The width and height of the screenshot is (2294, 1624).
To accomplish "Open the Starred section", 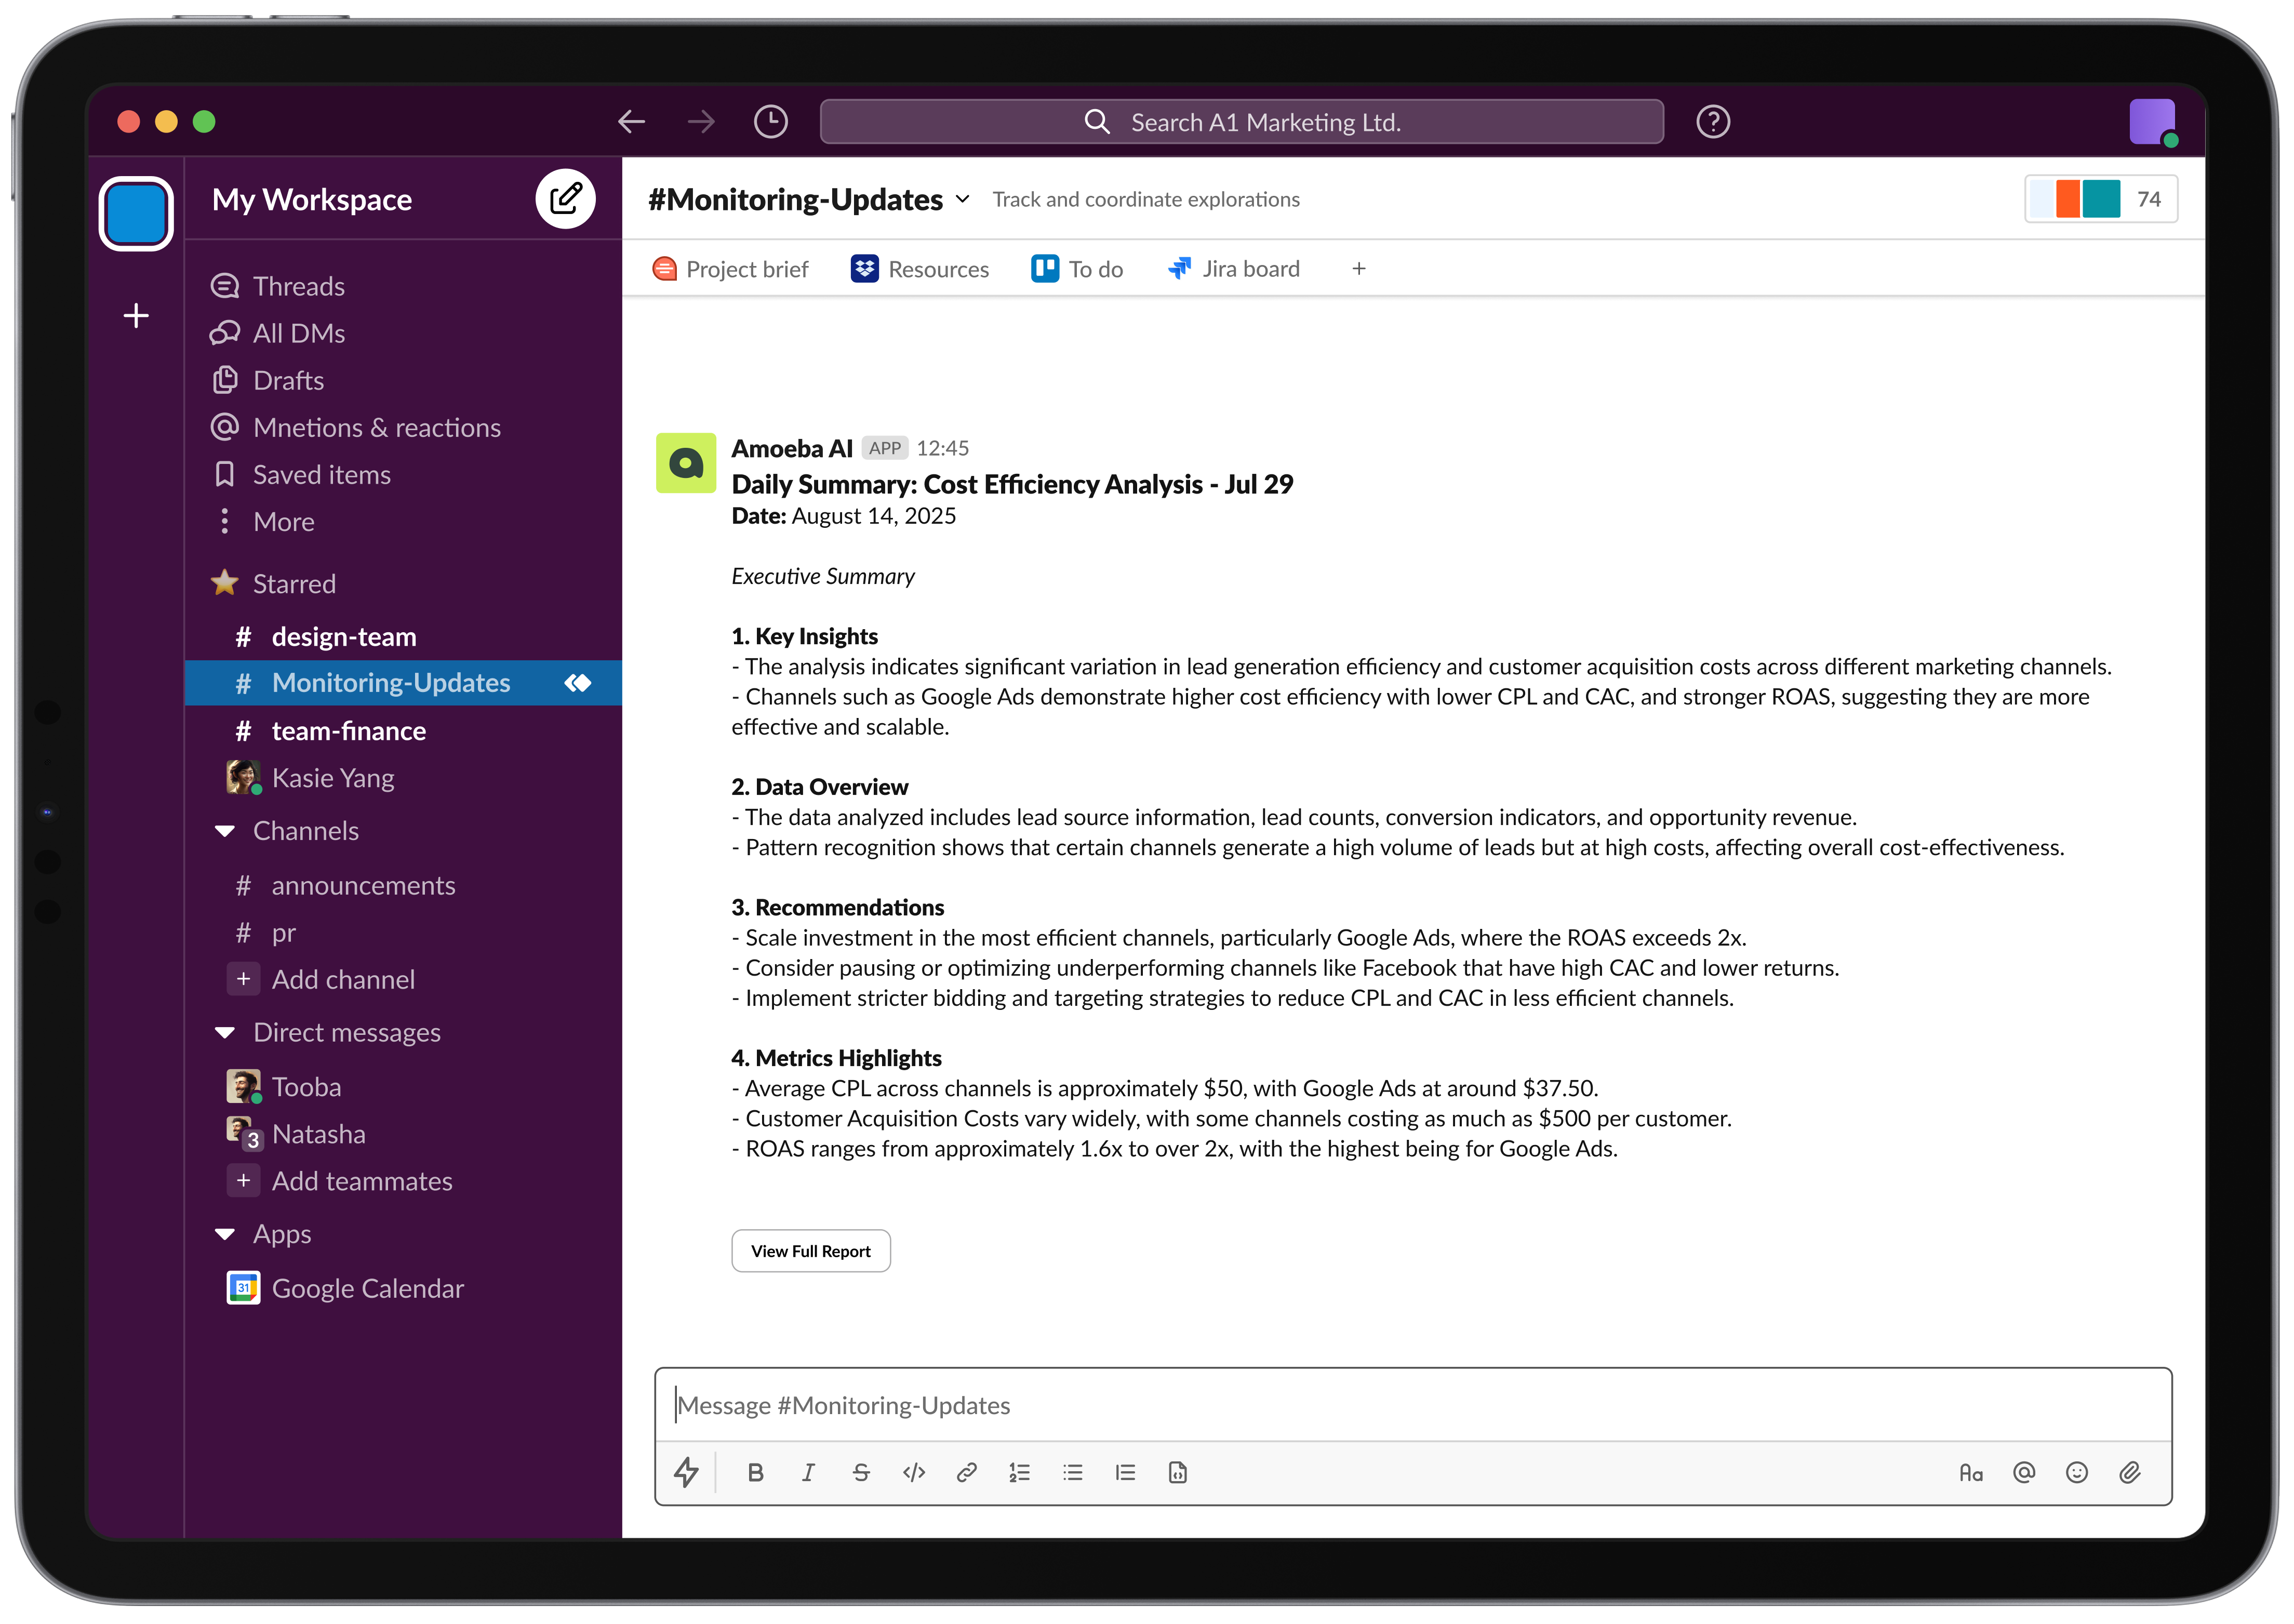I will [274, 583].
